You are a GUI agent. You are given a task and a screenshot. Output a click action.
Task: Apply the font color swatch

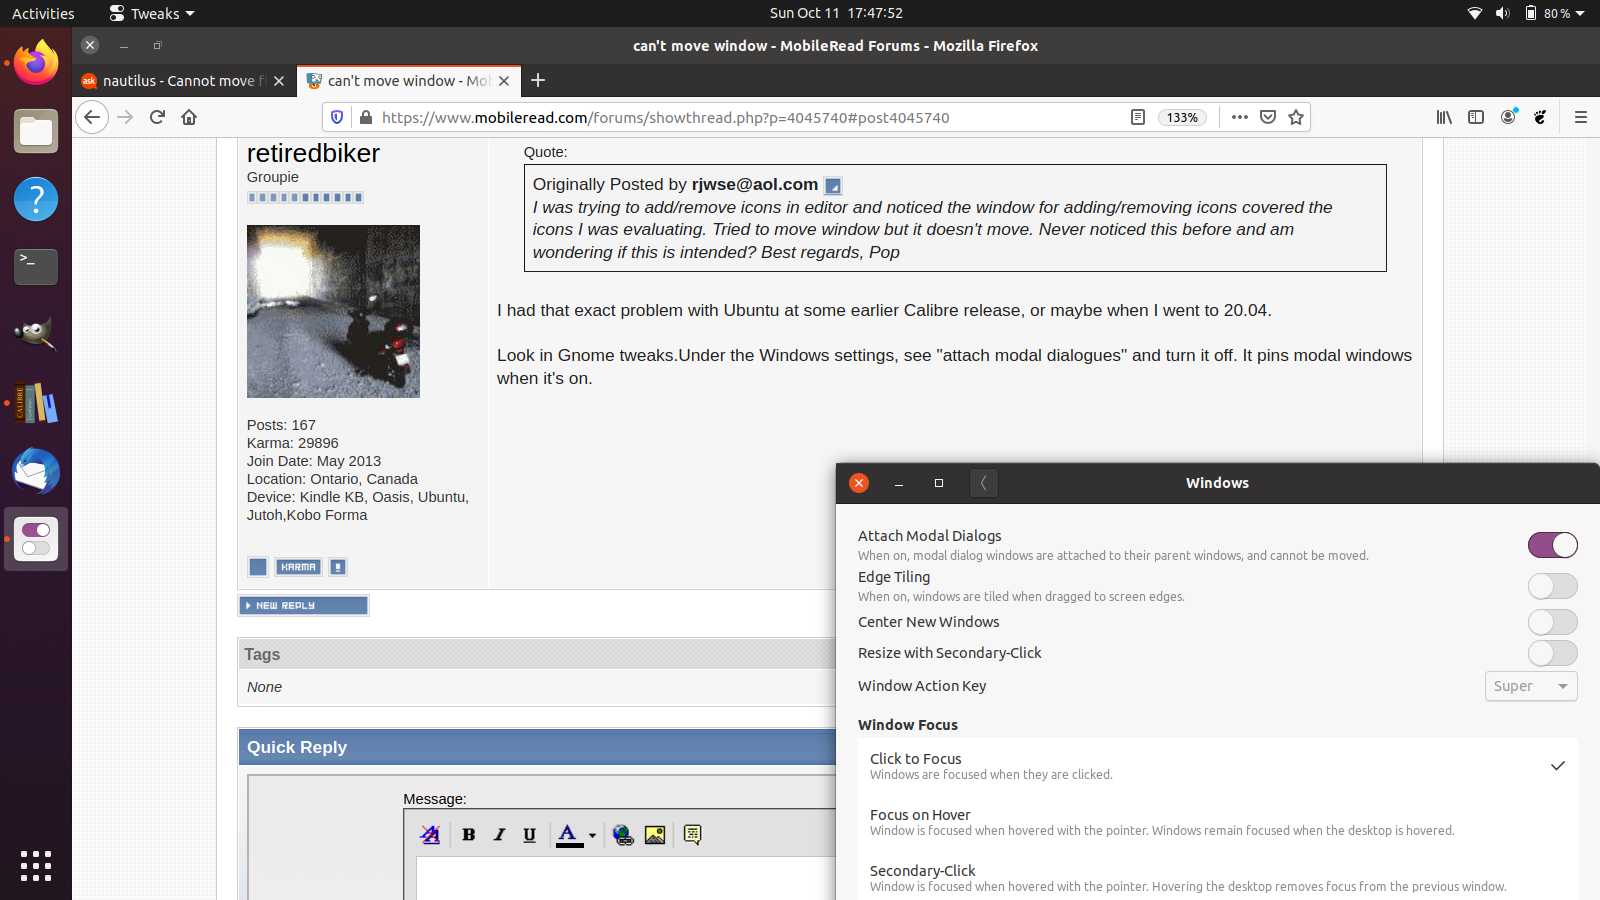[x=569, y=835]
